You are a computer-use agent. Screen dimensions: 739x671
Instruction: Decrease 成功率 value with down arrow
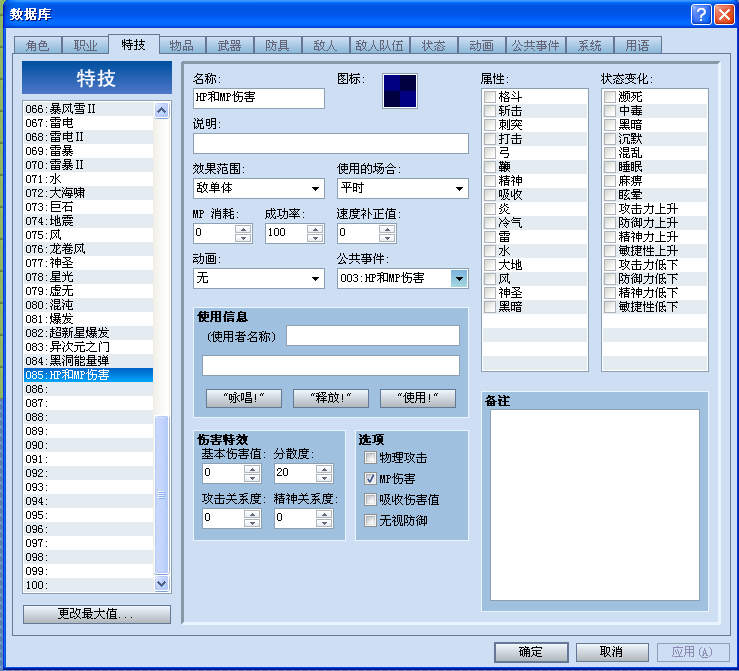tap(315, 238)
